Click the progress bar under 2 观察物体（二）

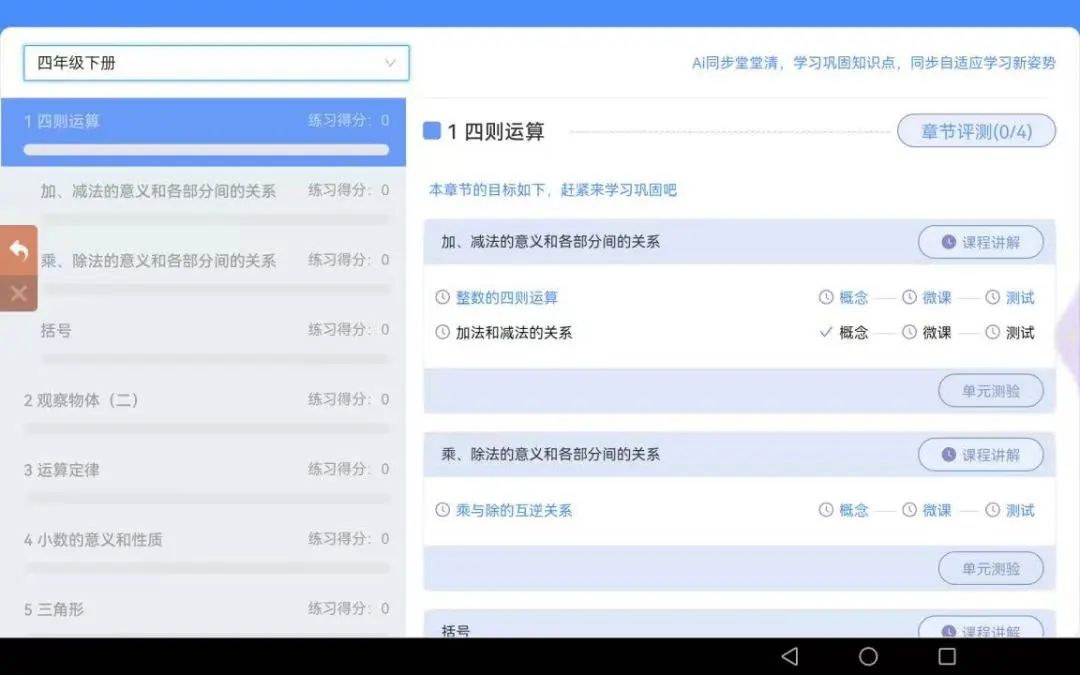click(x=206, y=428)
